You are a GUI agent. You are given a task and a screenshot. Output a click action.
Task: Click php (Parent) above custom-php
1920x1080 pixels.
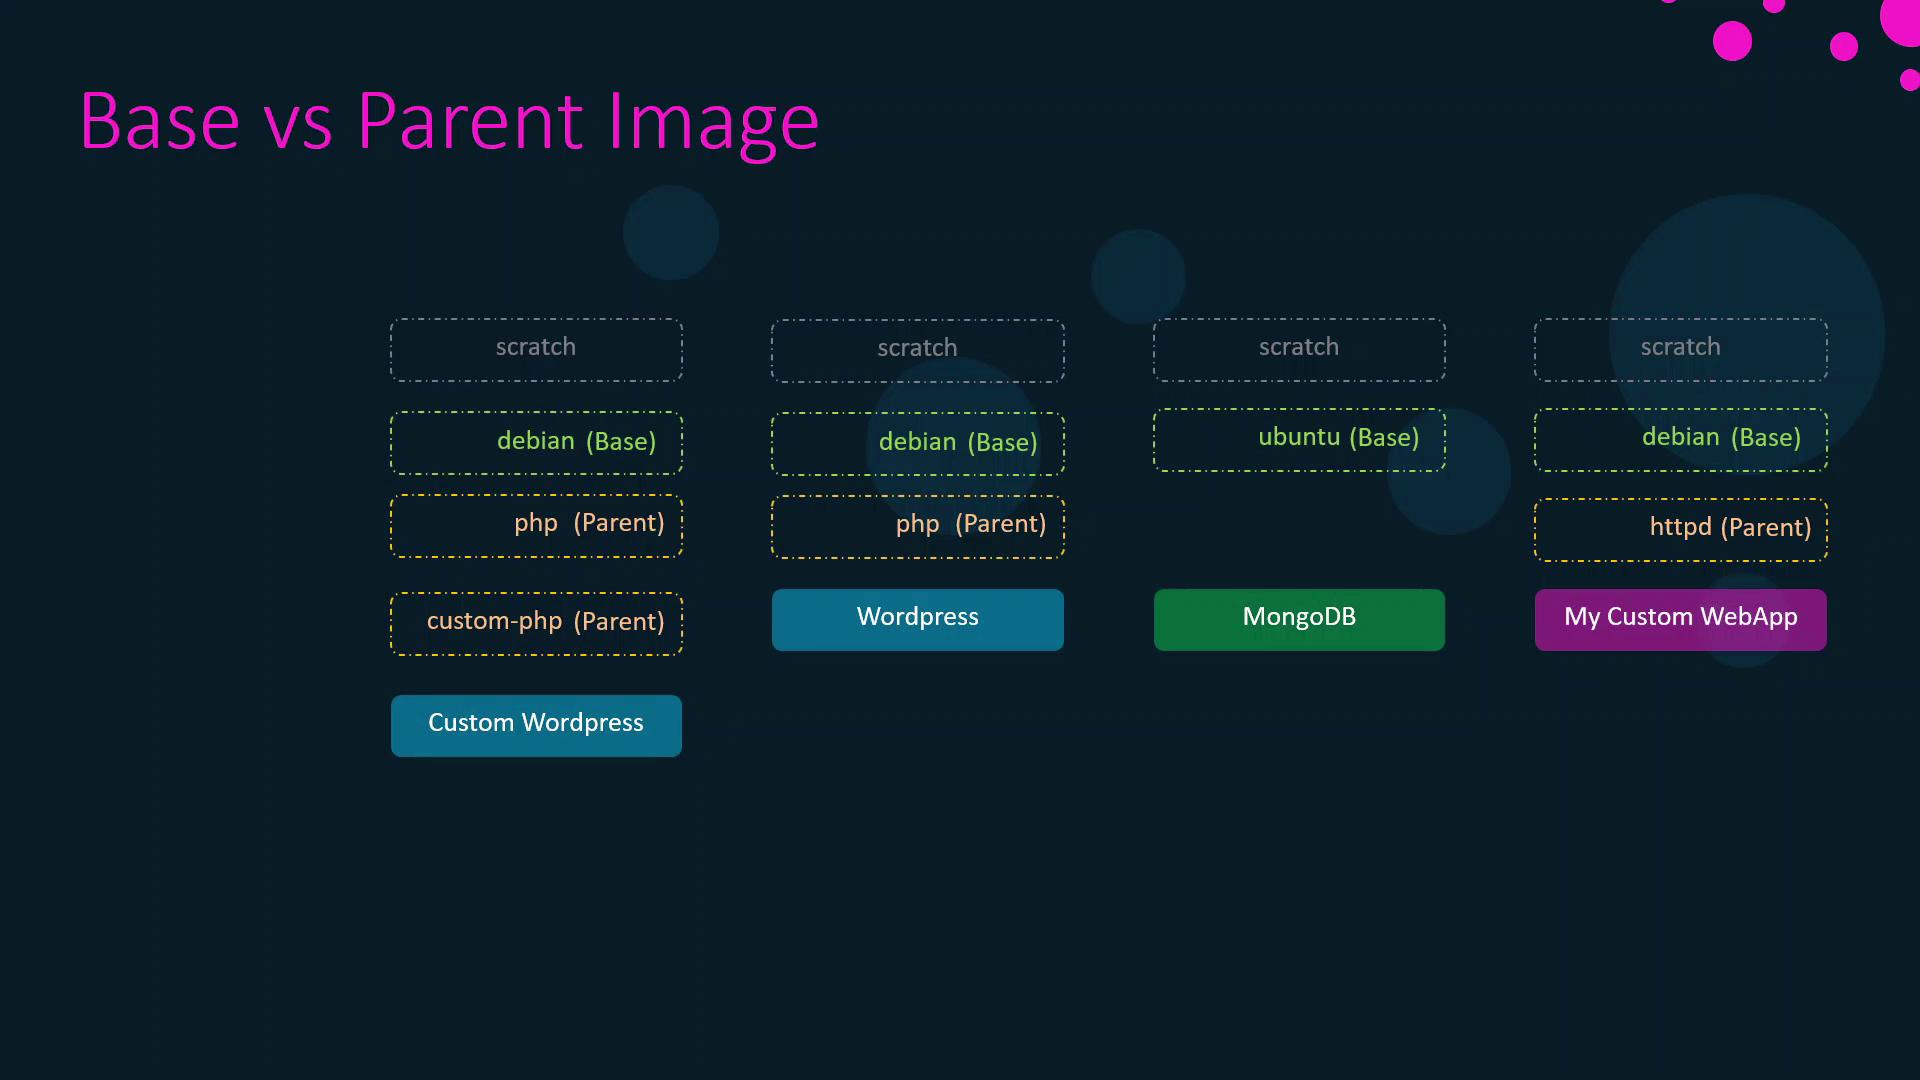(536, 525)
